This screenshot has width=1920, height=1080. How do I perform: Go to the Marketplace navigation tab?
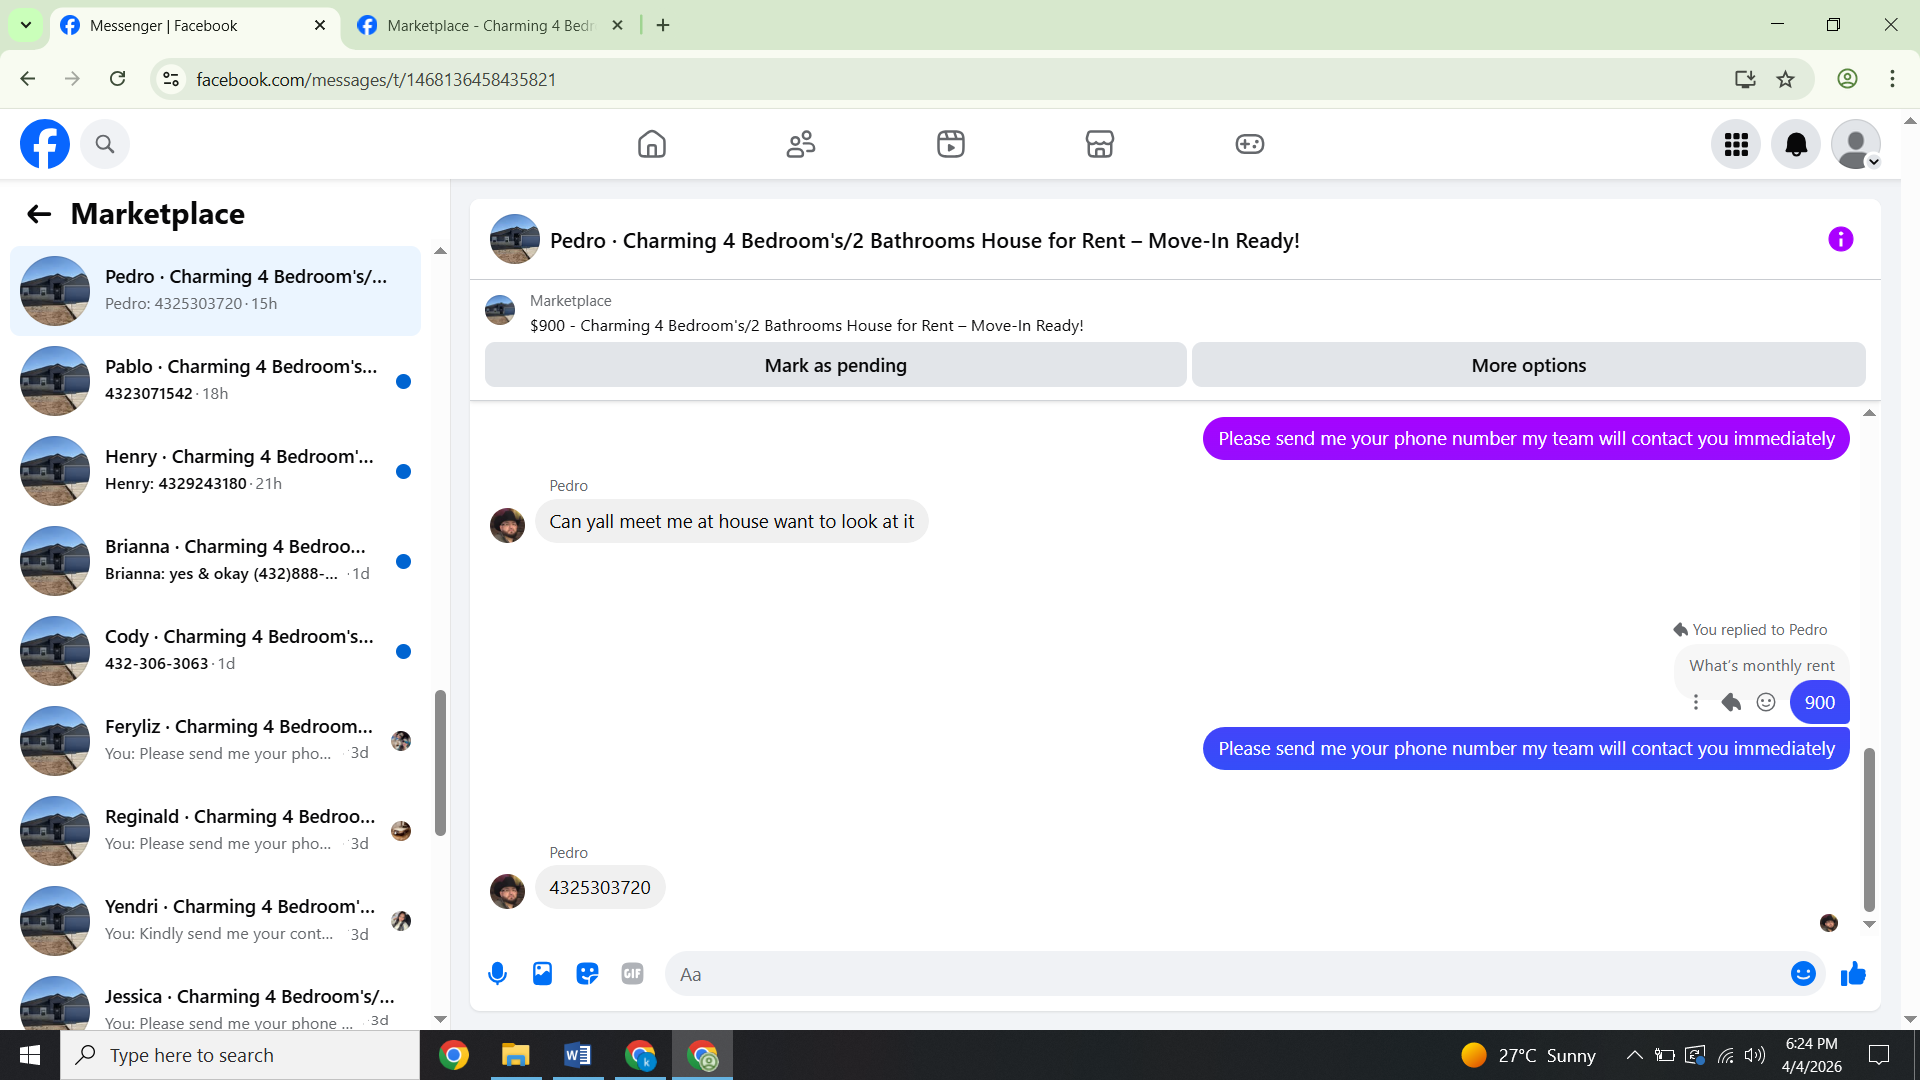pyautogui.click(x=1099, y=145)
